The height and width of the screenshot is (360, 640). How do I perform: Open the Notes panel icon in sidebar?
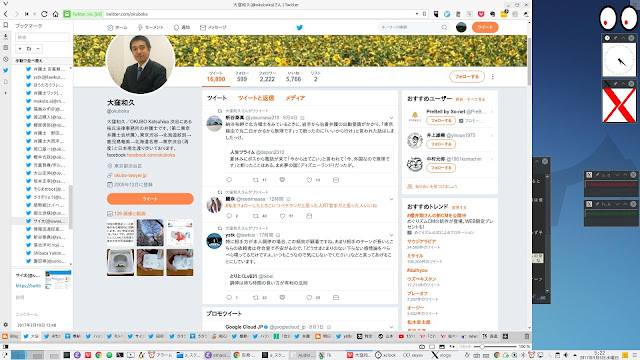click(x=5, y=48)
